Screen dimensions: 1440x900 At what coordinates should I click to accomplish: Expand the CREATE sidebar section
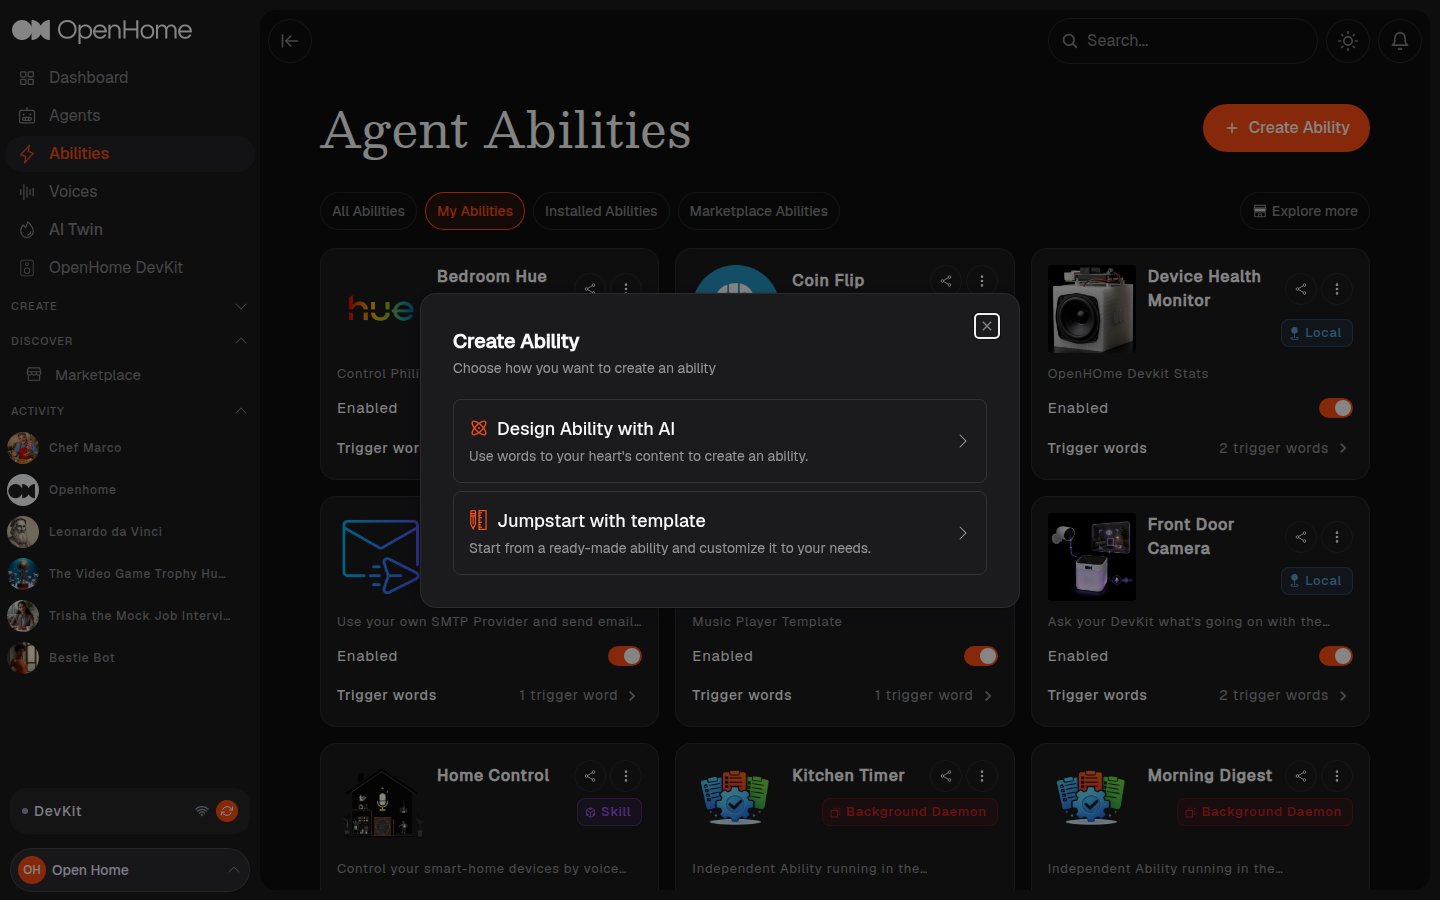pyautogui.click(x=240, y=306)
